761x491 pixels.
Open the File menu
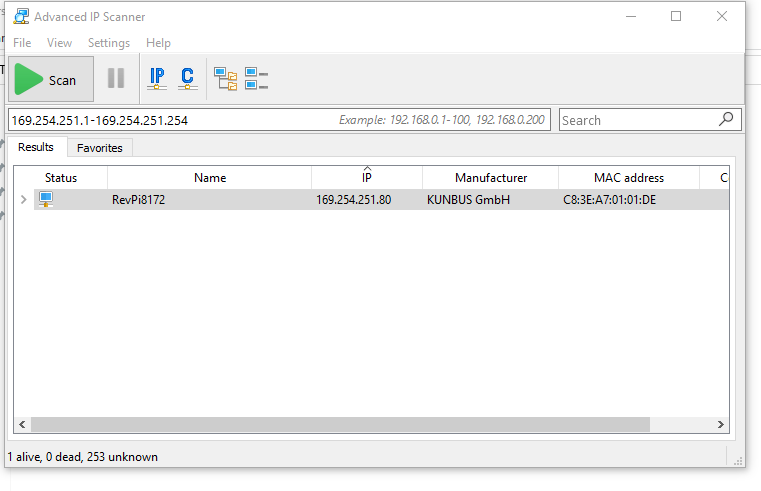22,43
